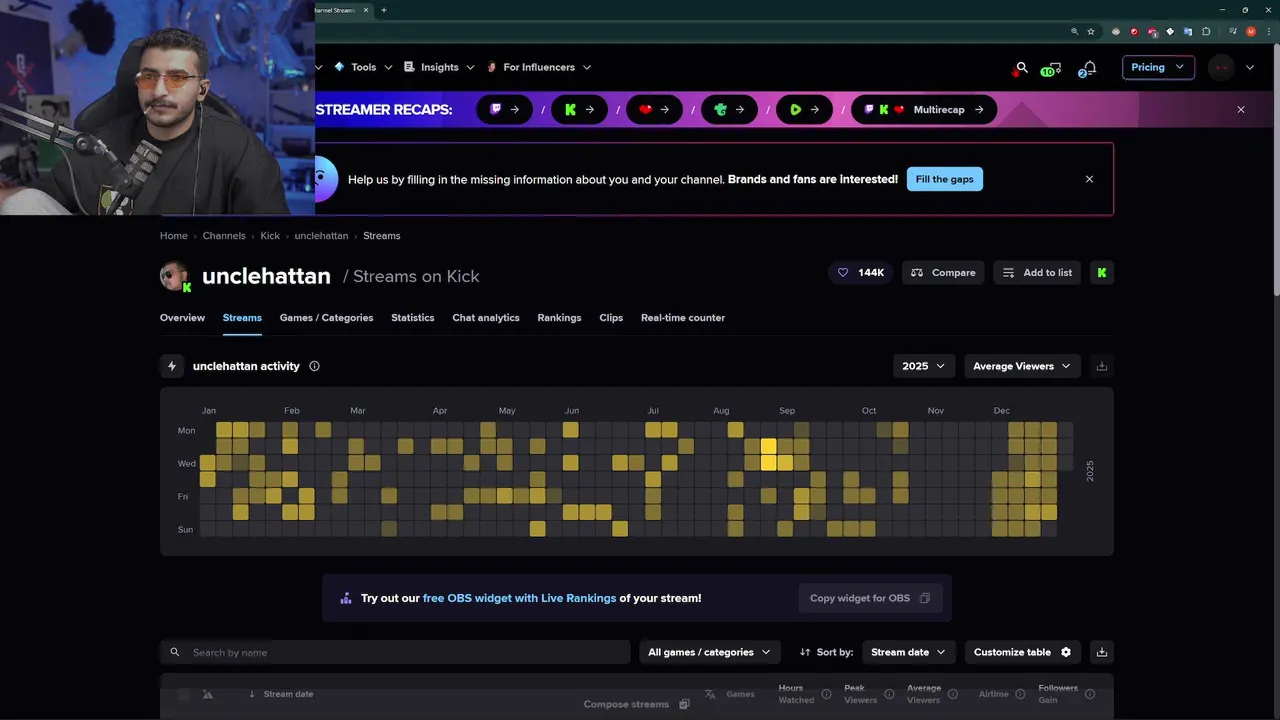Open All games / categories filter dropdown

[x=710, y=652]
